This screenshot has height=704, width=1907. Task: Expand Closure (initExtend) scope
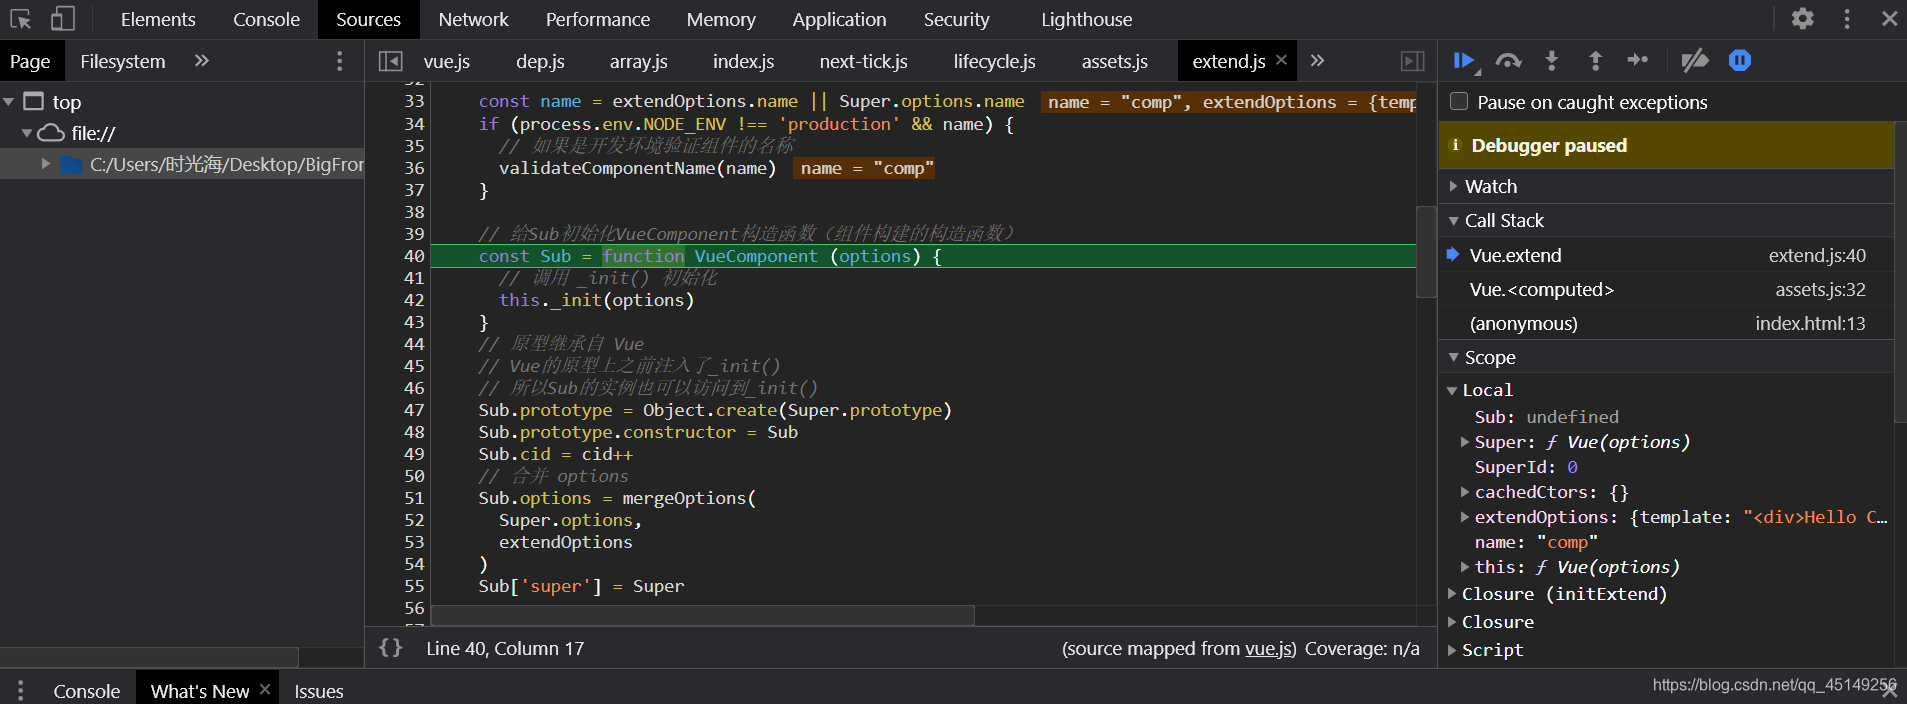[x=1564, y=594]
